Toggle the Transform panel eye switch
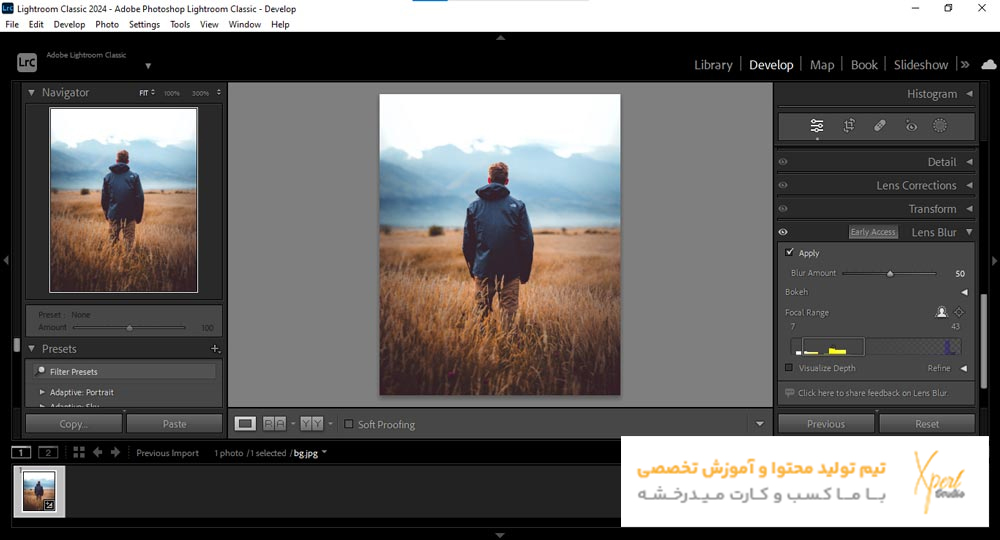Screen dimensions: 1000x540 click(x=783, y=208)
